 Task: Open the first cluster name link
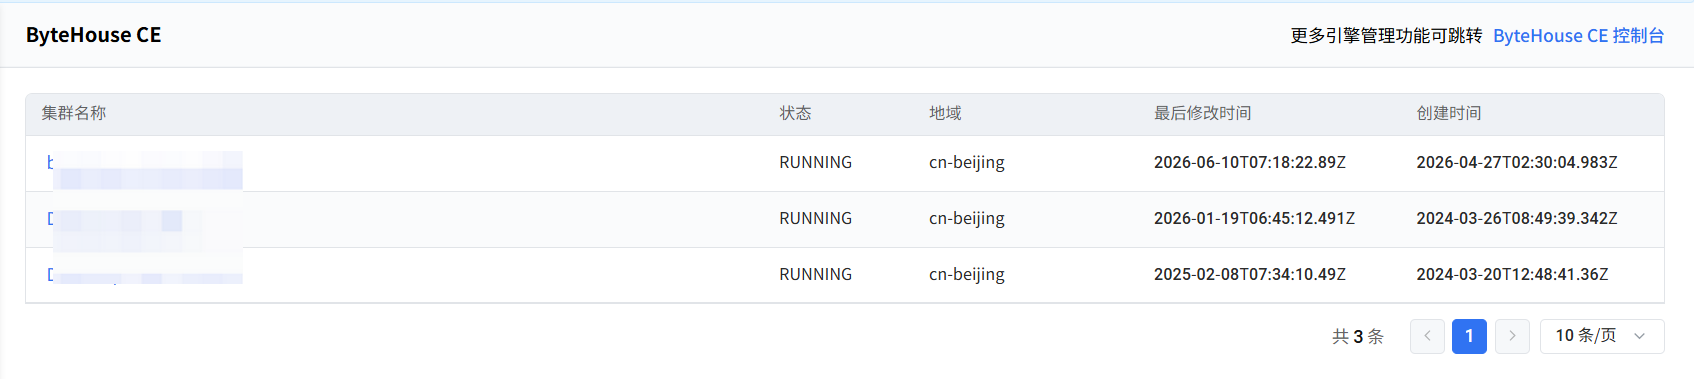[x=145, y=163]
